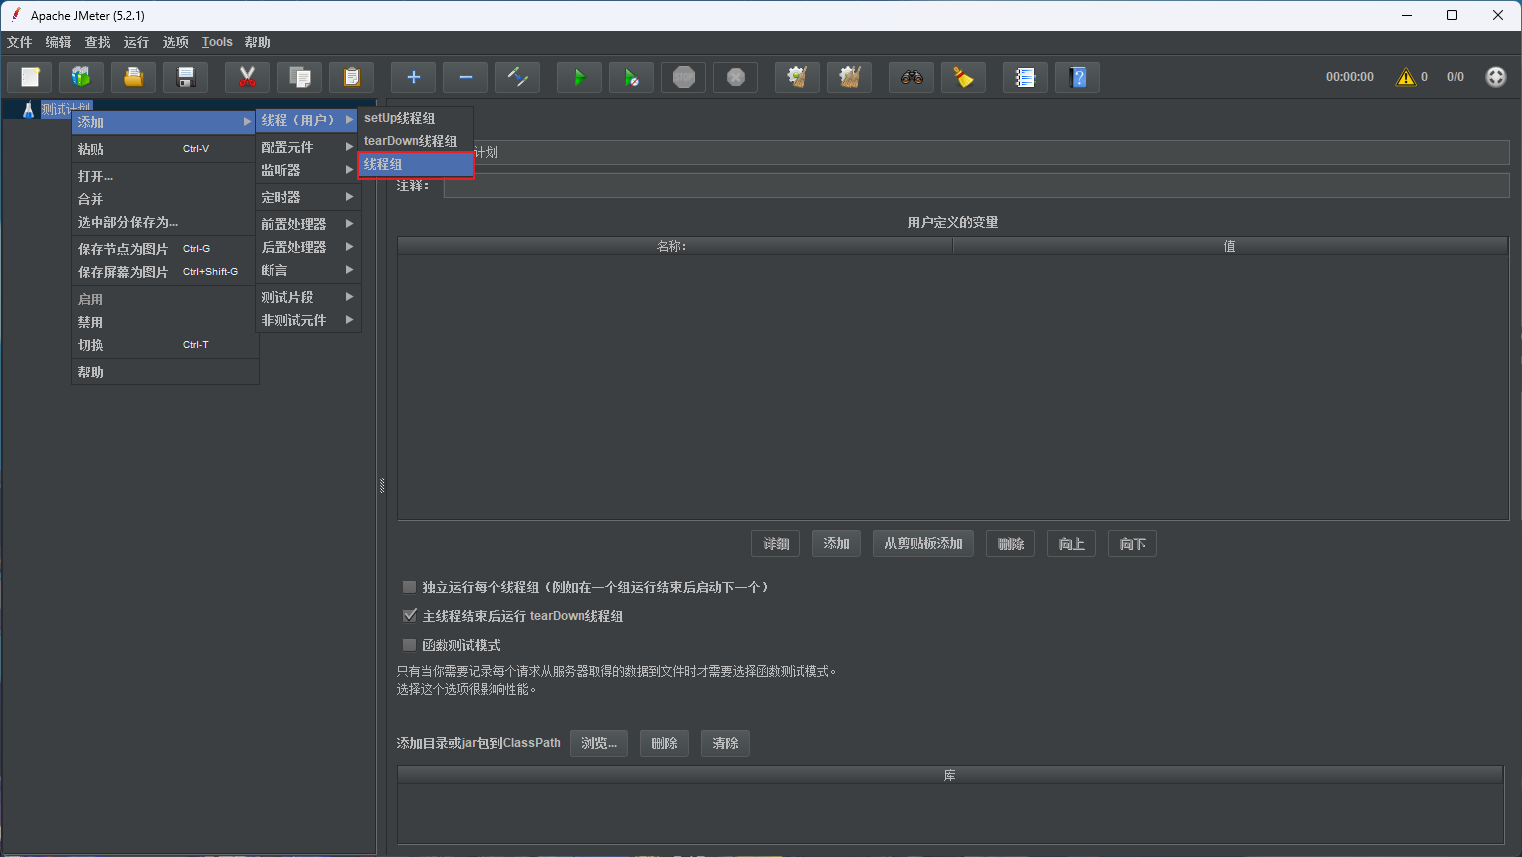
Task: Click the Search binoculars icon
Action: pyautogui.click(x=912, y=77)
